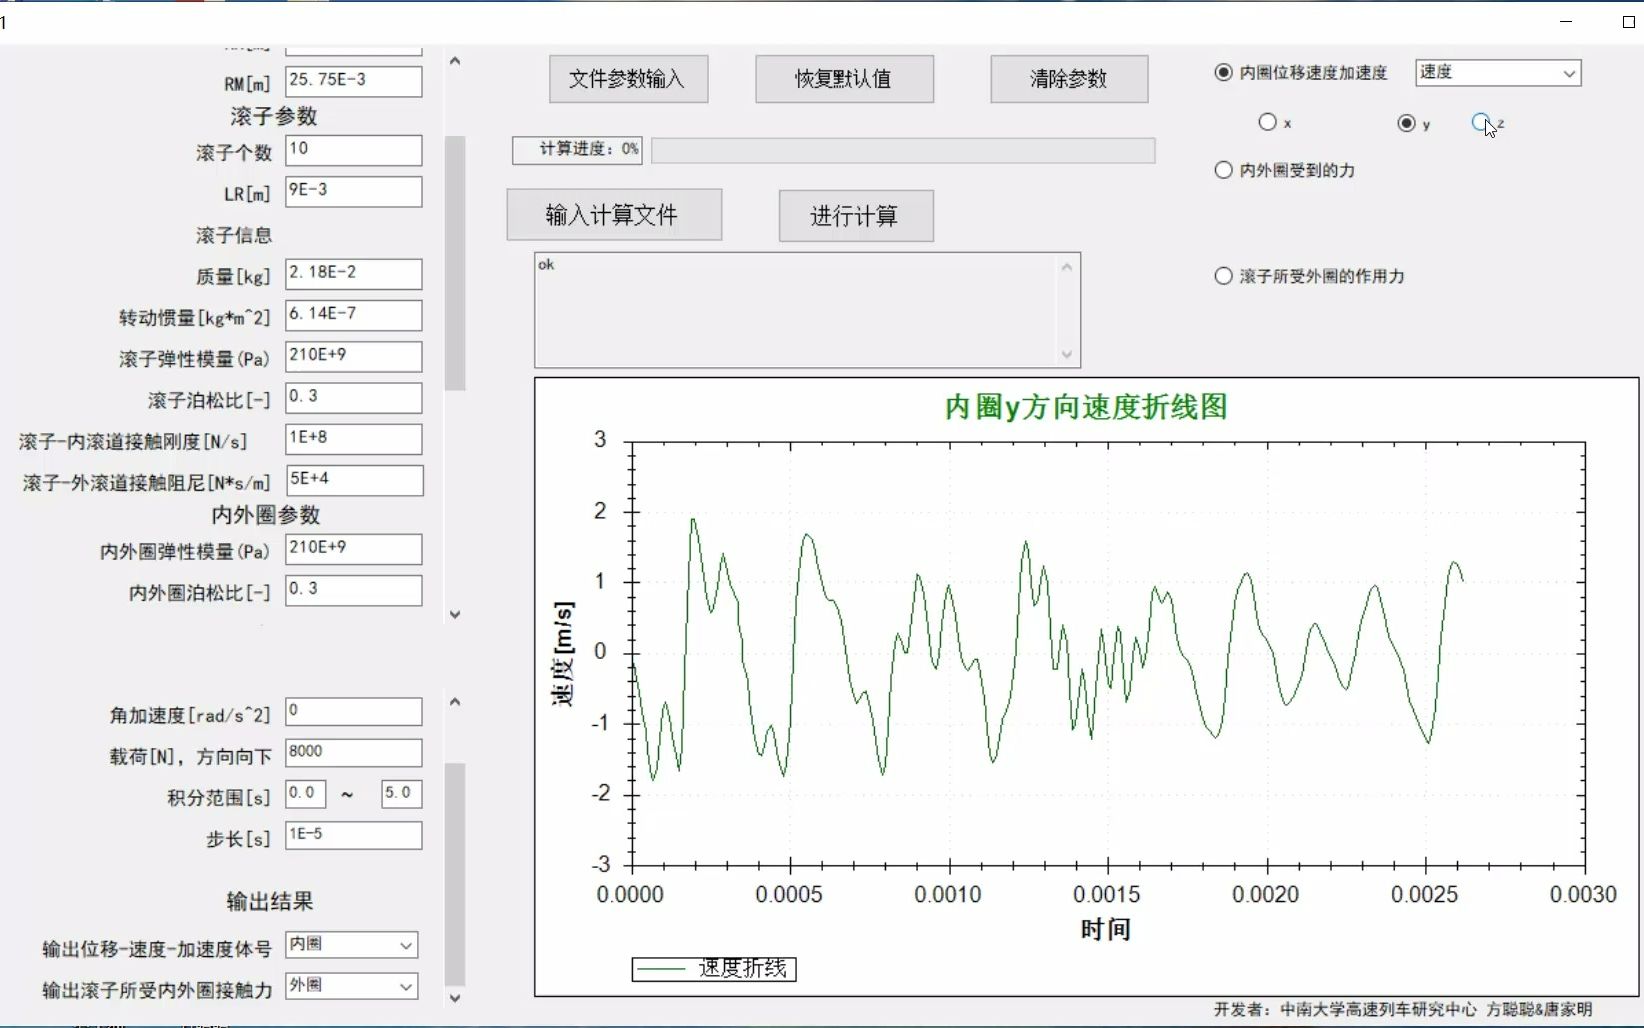This screenshot has height=1028, width=1644.
Task: Click the 清除参数 button
Action: [x=1069, y=79]
